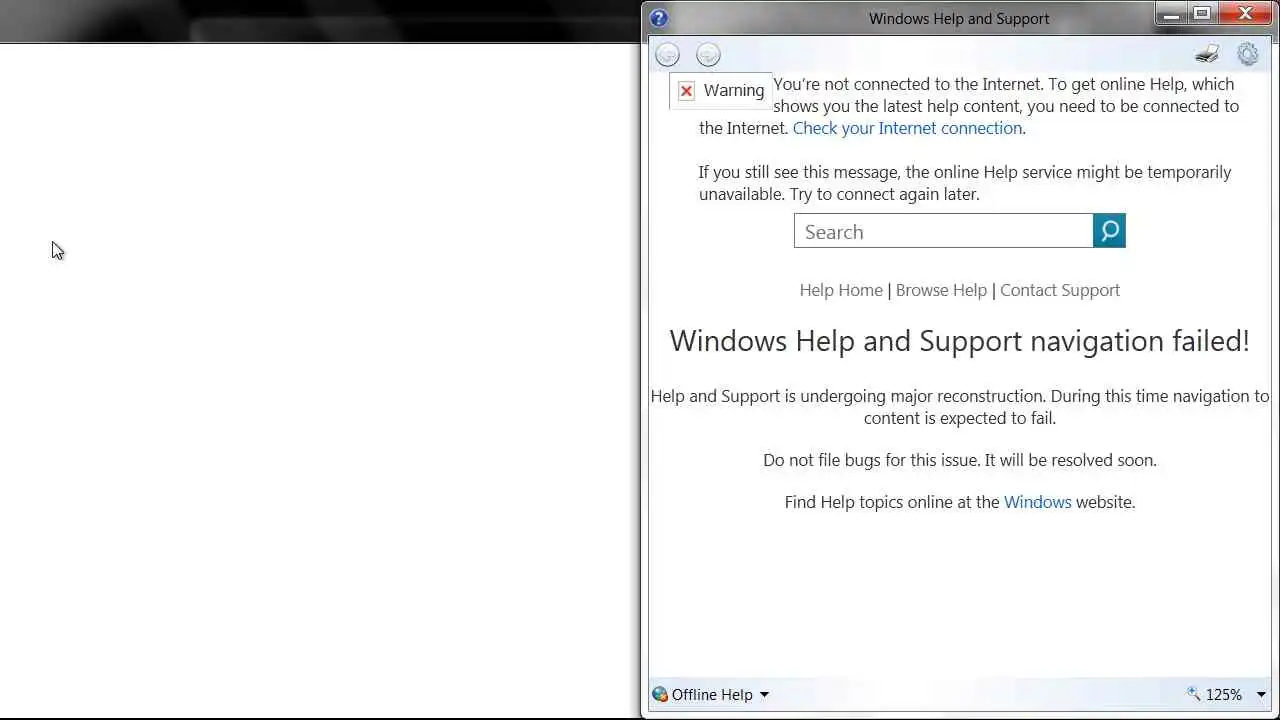
Task: Open the Help Home link
Action: [841, 290]
